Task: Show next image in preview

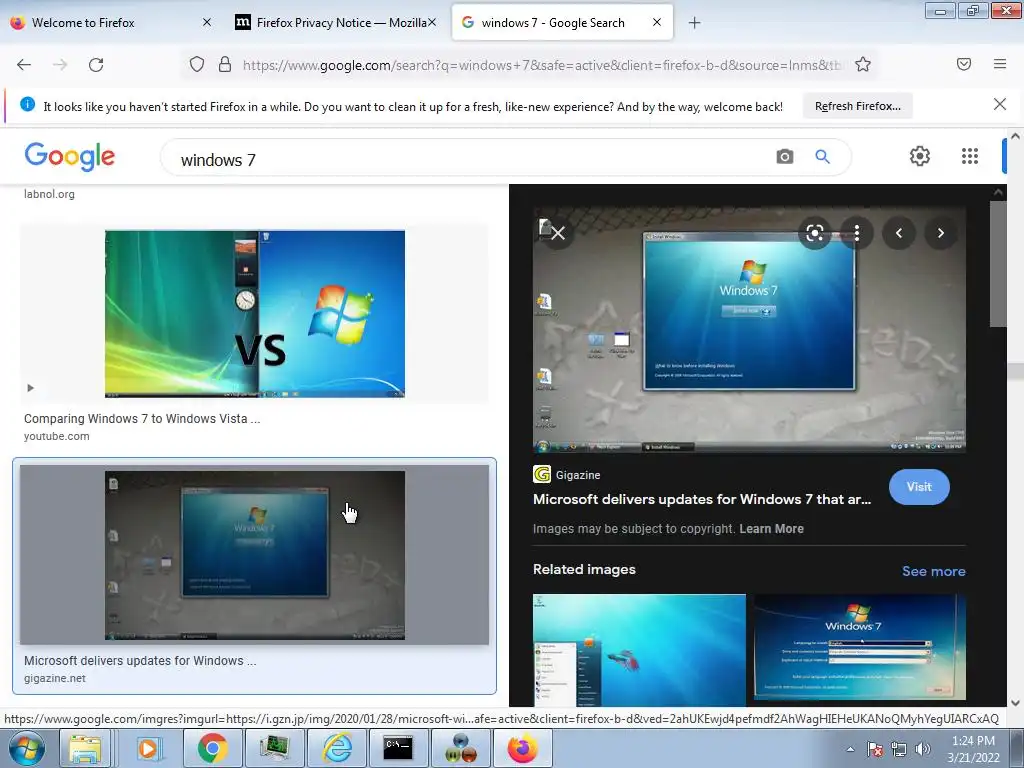Action: tap(940, 233)
